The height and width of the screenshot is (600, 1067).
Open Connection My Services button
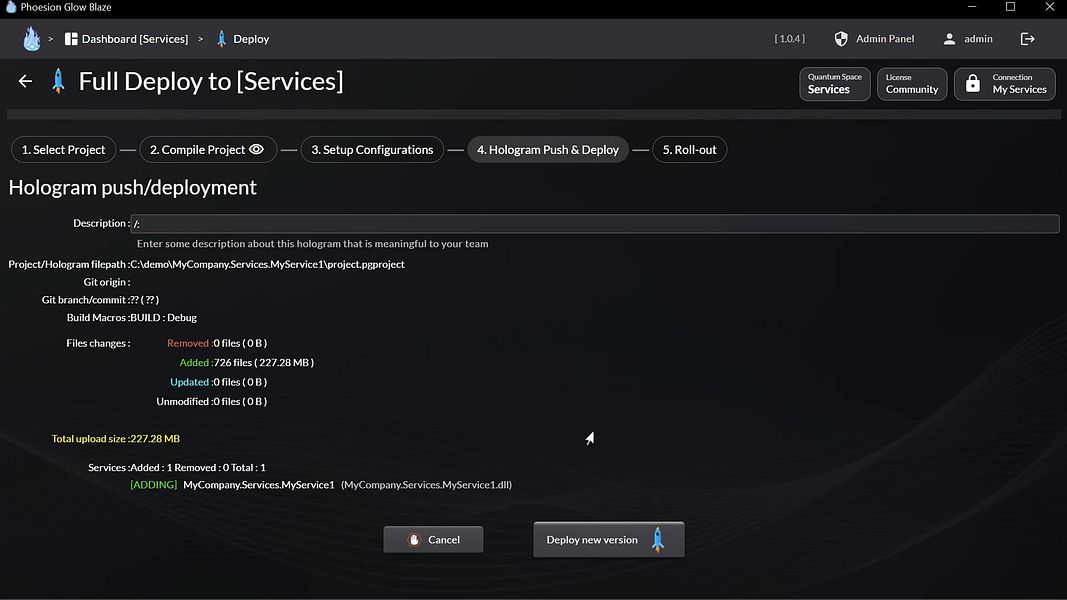pyautogui.click(x=1004, y=84)
